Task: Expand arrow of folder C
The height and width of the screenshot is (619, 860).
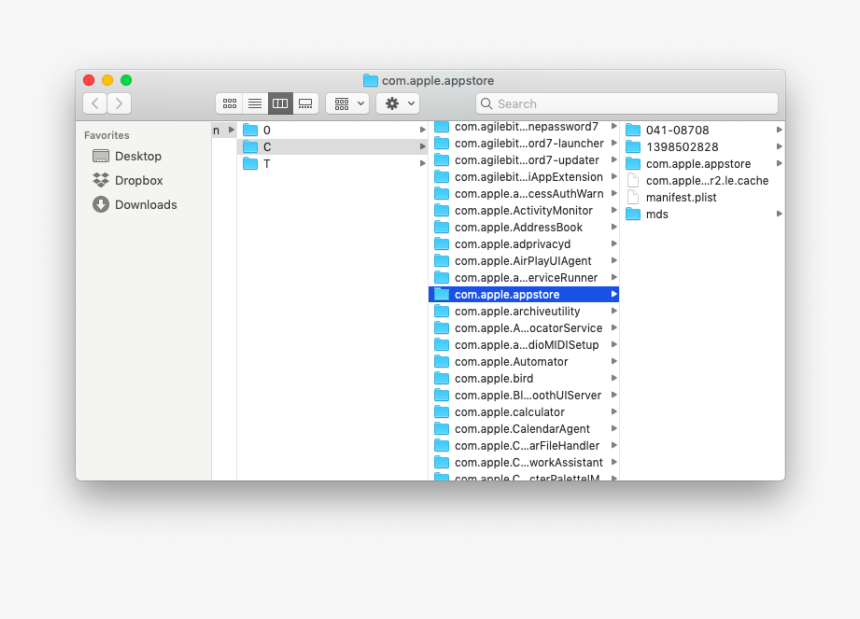Action: coord(422,147)
